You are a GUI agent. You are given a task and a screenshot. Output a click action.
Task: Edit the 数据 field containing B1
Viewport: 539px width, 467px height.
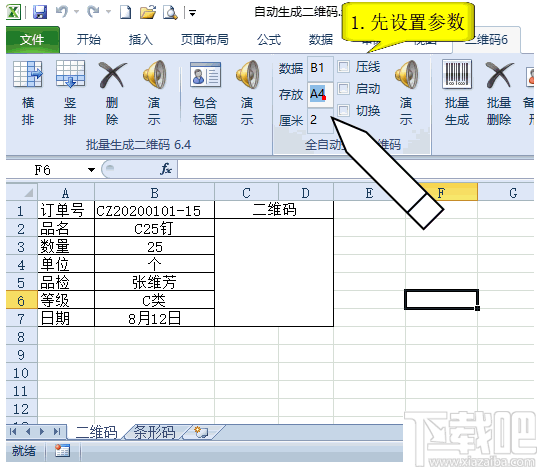point(320,68)
